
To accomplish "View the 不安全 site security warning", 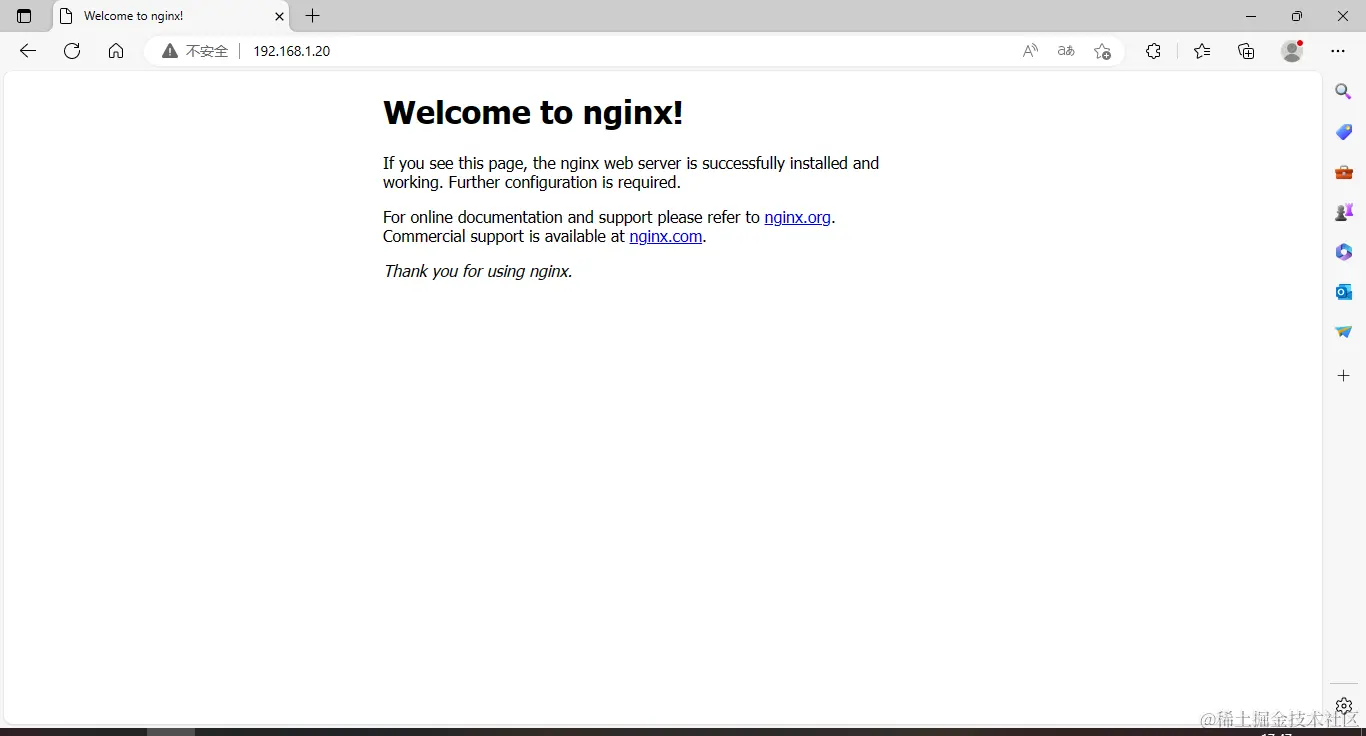I will coord(195,51).
